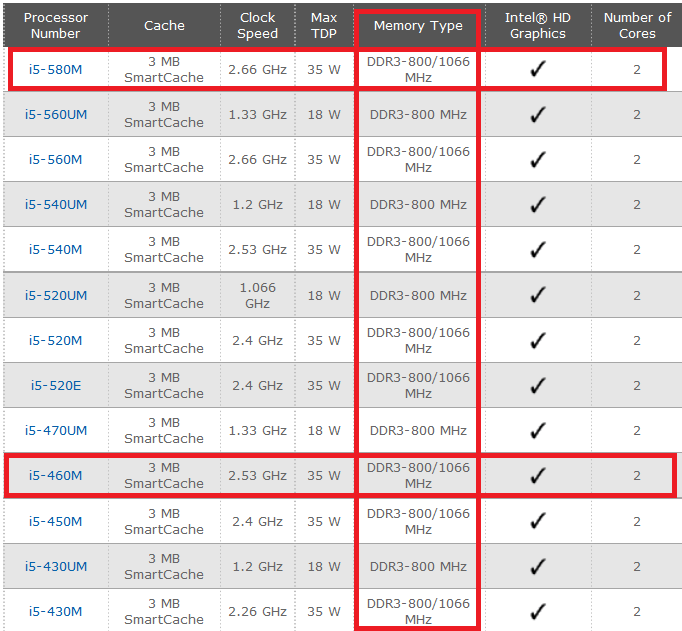682x631 pixels.
Task: Click the 3 MB SmartCache cell for i5-520M
Action: [164, 340]
